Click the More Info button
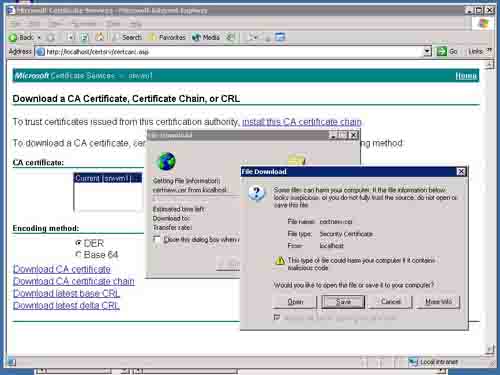The image size is (500, 375). tap(438, 302)
